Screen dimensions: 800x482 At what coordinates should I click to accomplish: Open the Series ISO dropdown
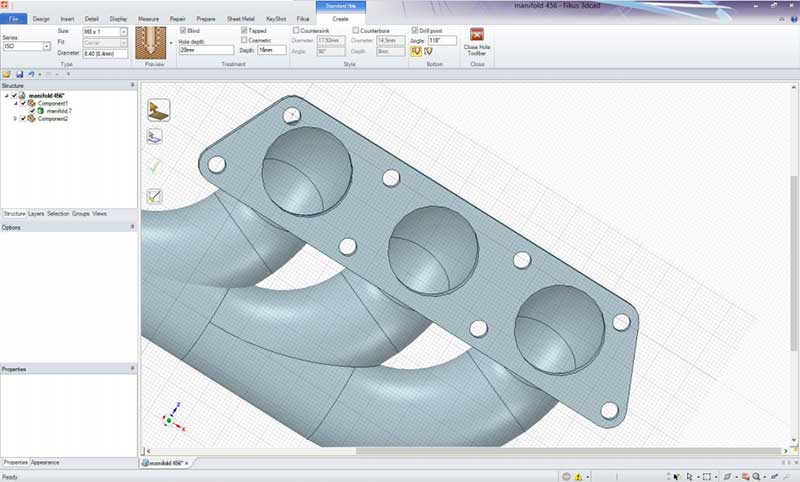46,46
